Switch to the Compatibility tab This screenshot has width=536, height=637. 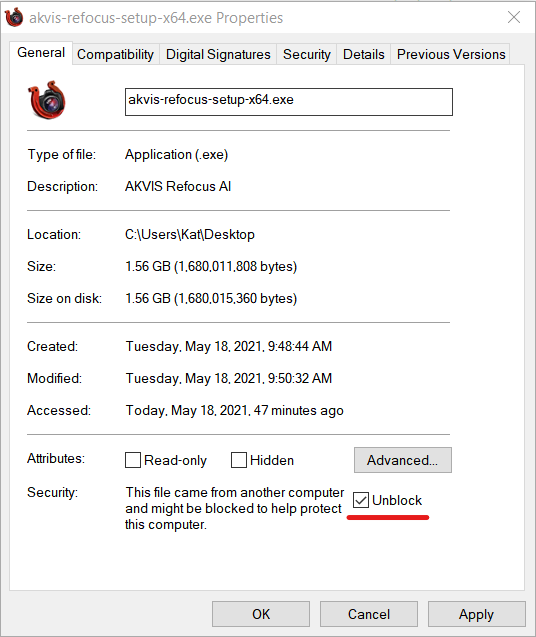(115, 54)
